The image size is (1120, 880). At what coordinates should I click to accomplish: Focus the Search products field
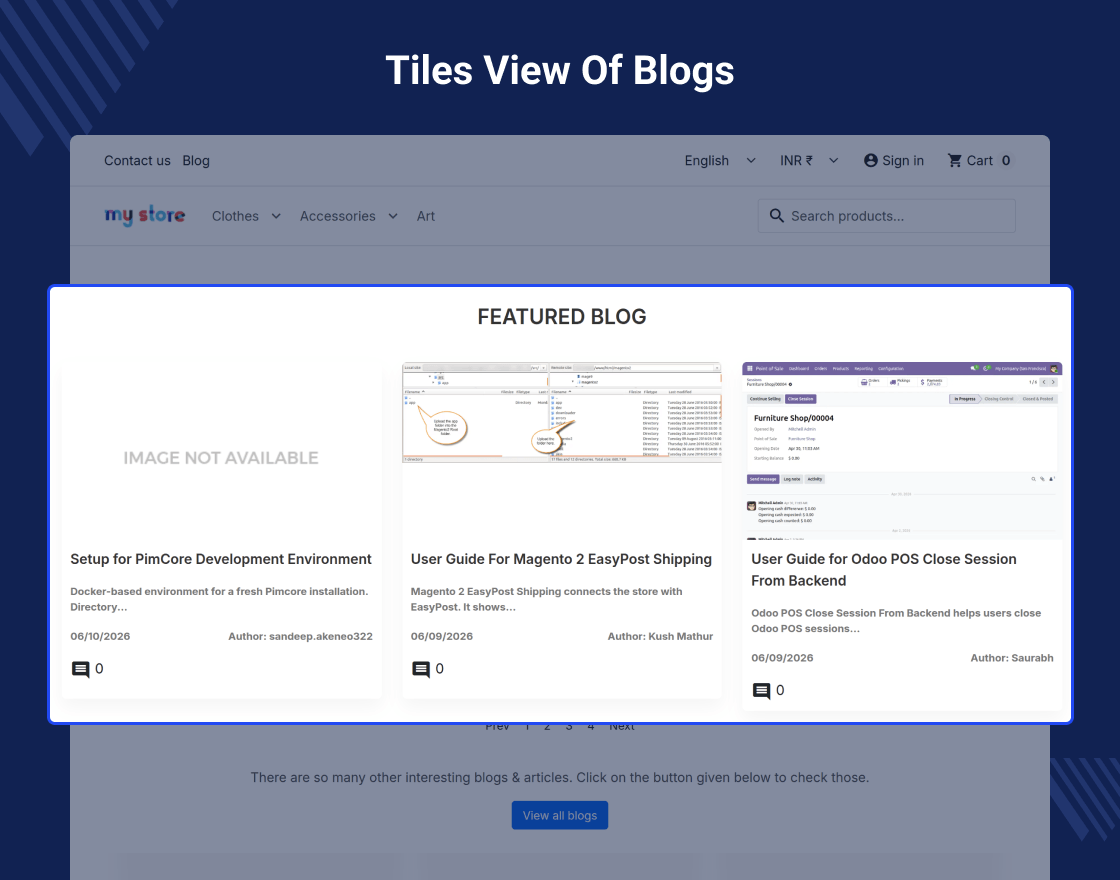[886, 216]
